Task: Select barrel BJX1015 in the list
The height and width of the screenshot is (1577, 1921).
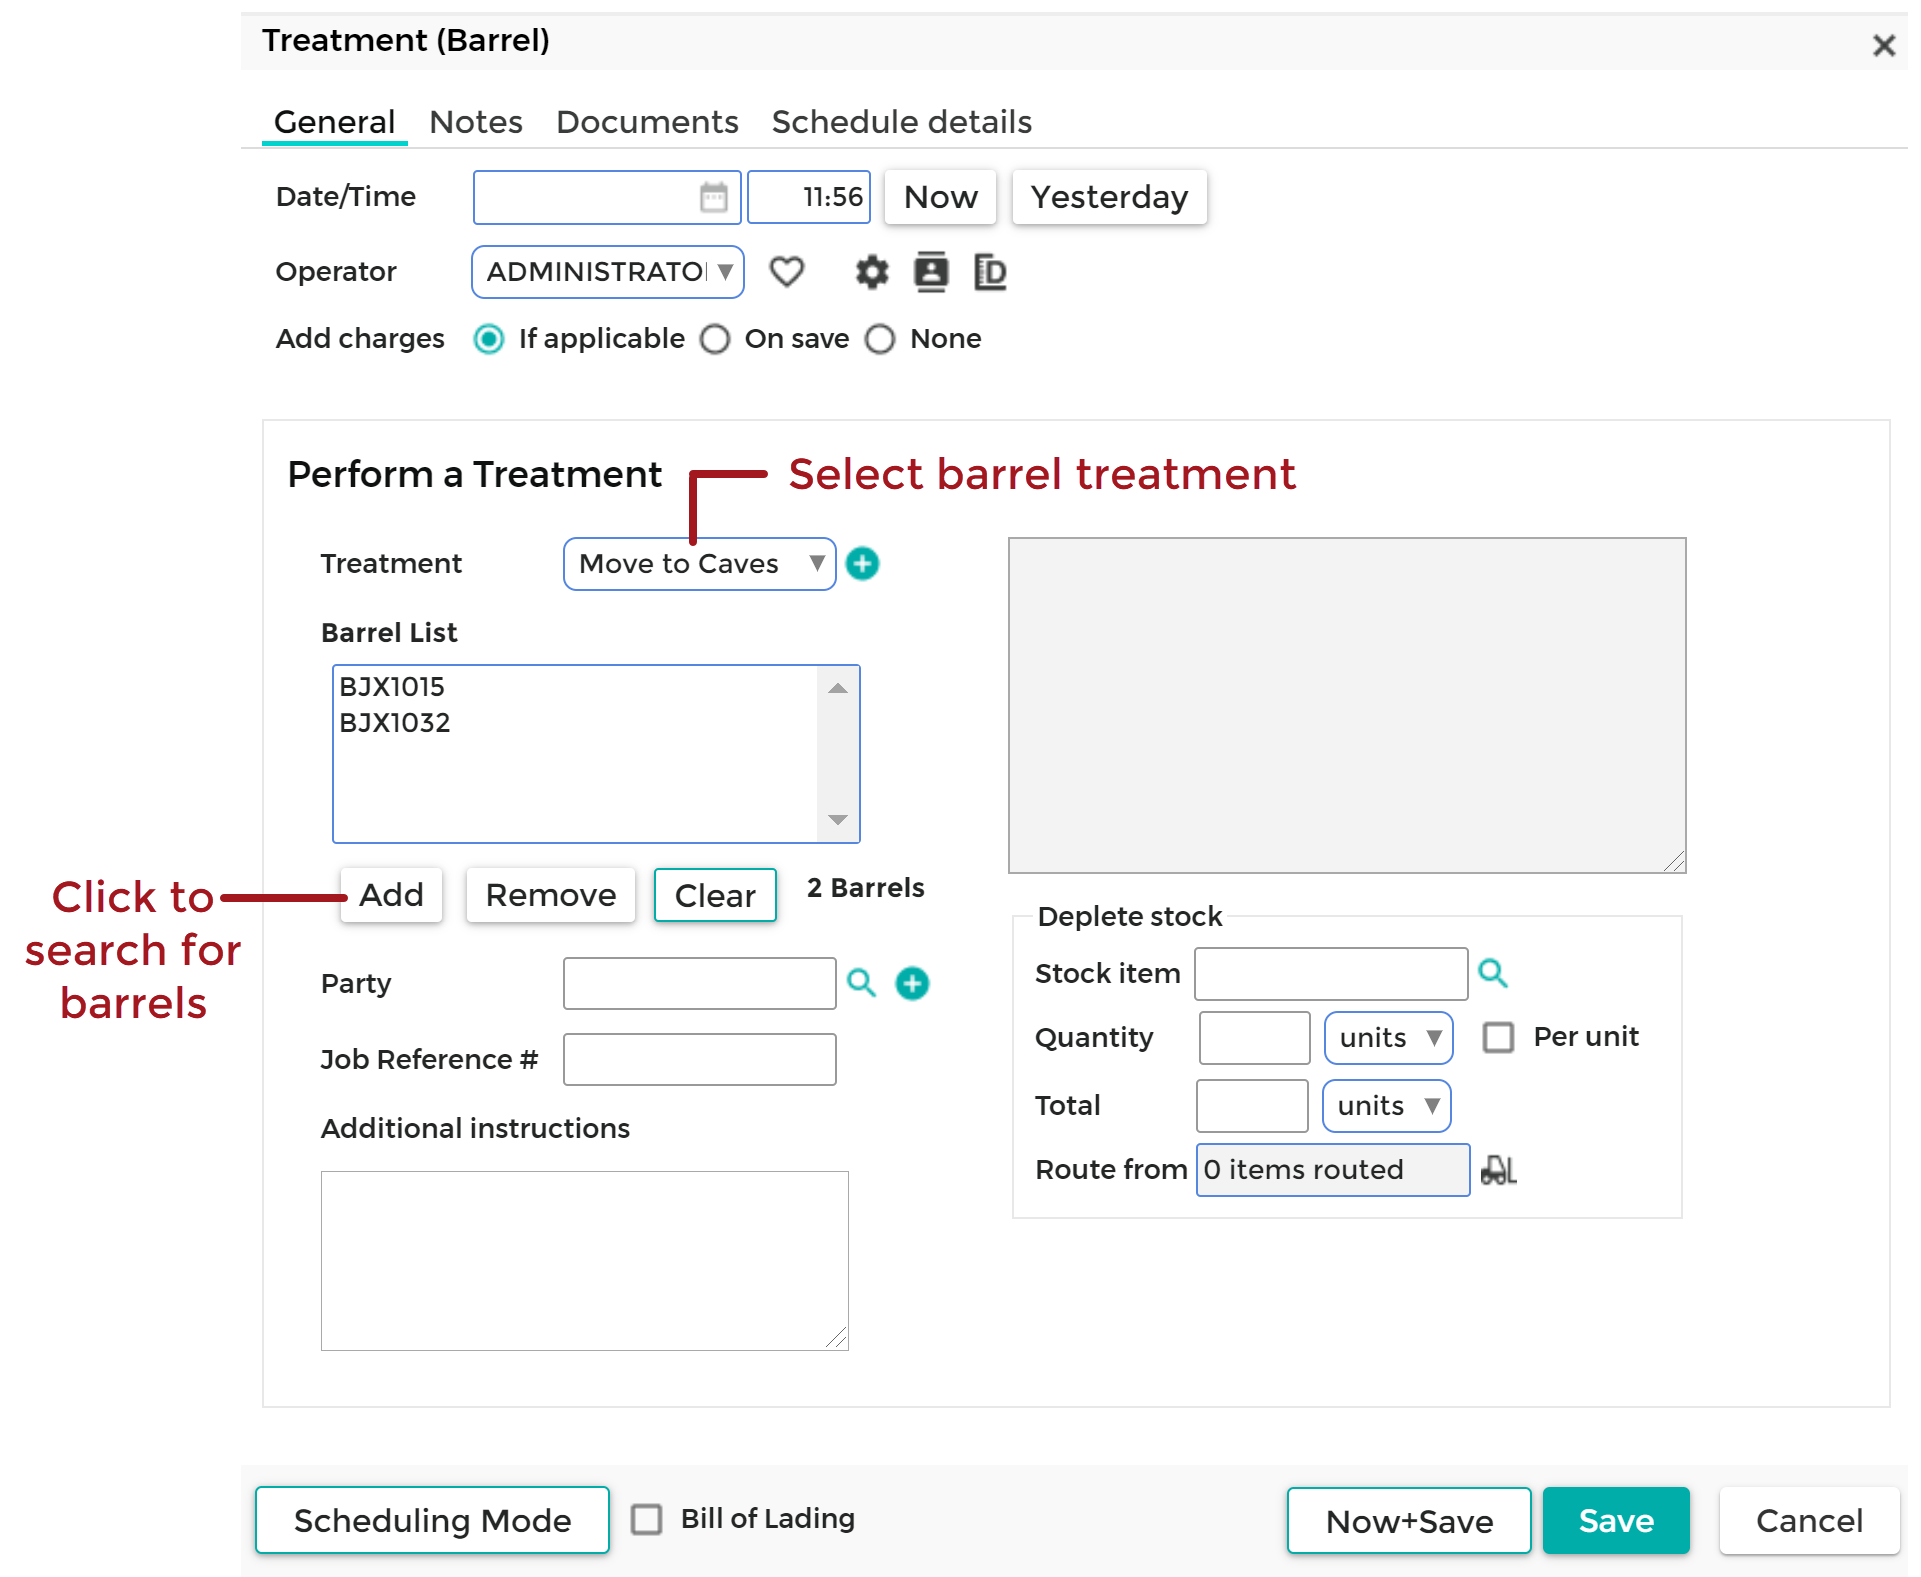Action: click(392, 687)
